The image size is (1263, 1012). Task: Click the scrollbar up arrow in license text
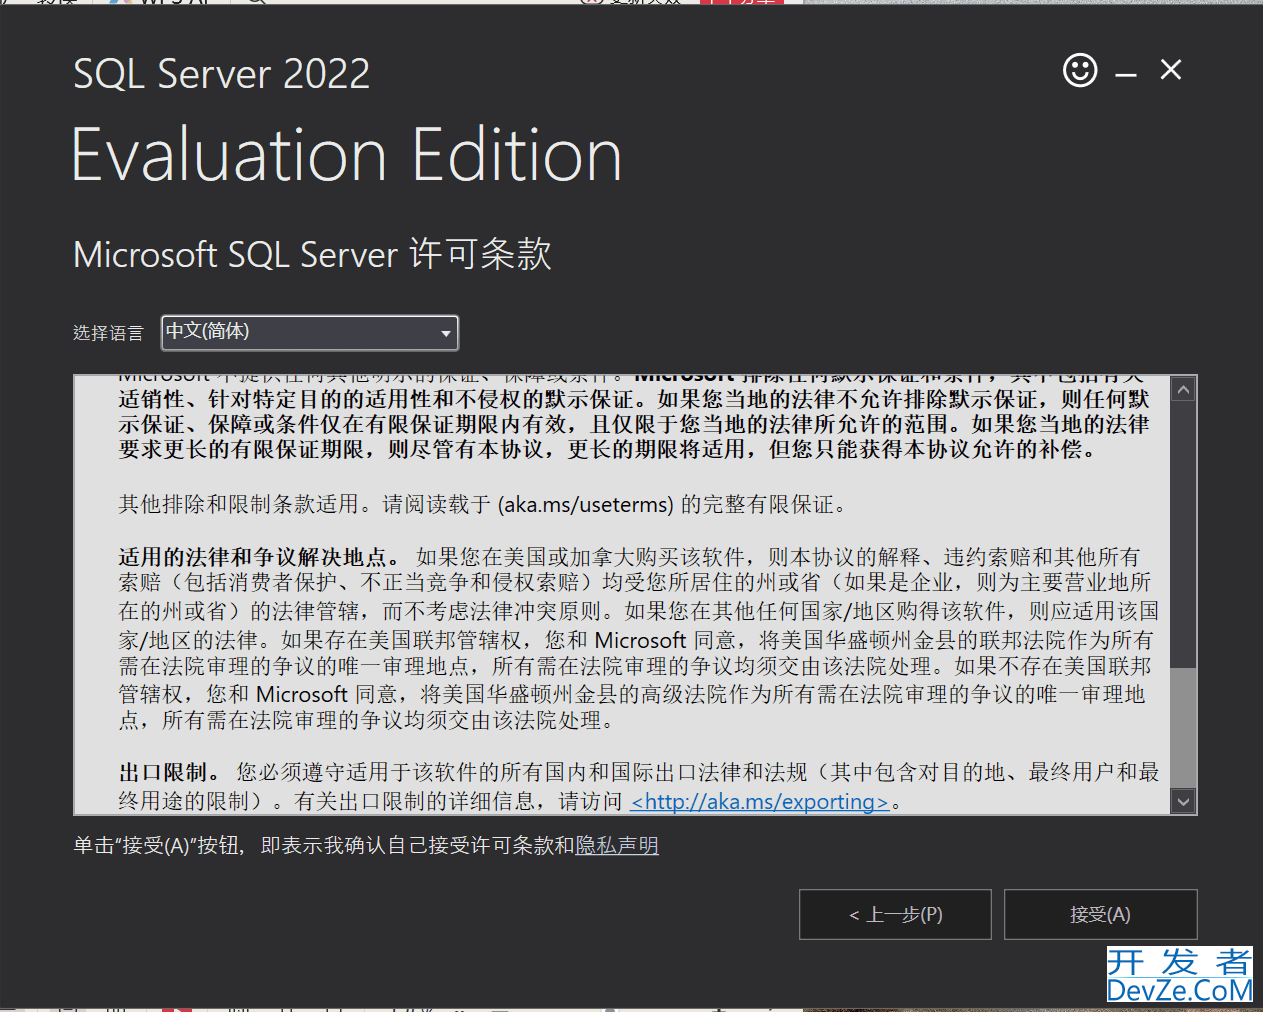(1184, 390)
